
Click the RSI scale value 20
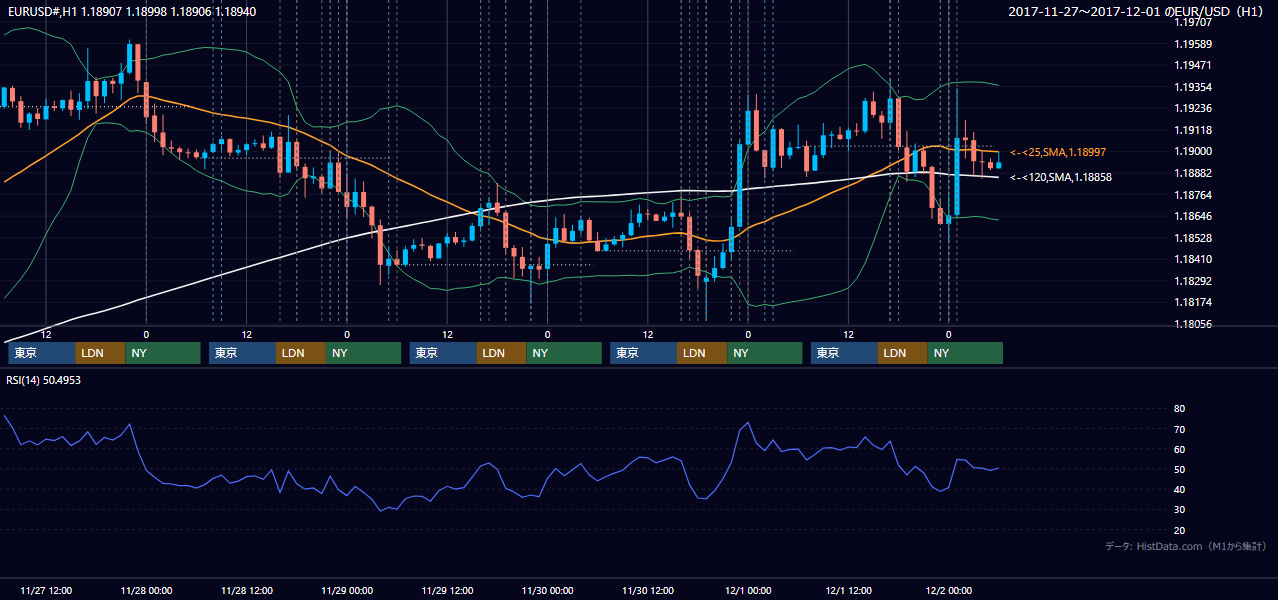pyautogui.click(x=1179, y=530)
